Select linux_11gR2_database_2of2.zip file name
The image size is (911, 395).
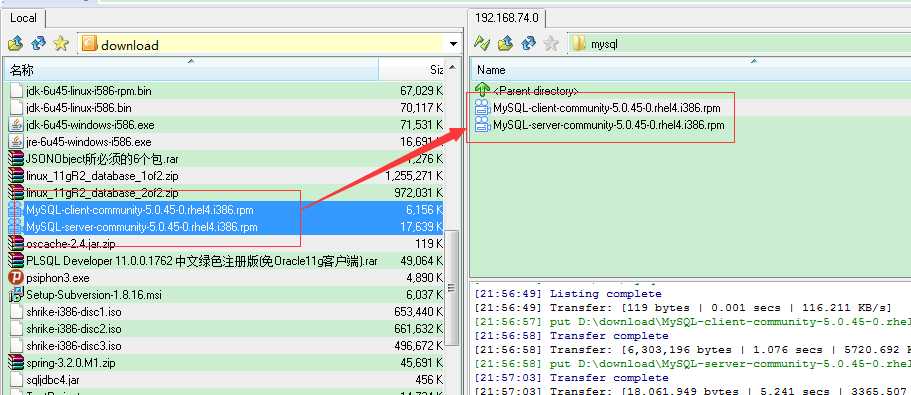(102, 192)
